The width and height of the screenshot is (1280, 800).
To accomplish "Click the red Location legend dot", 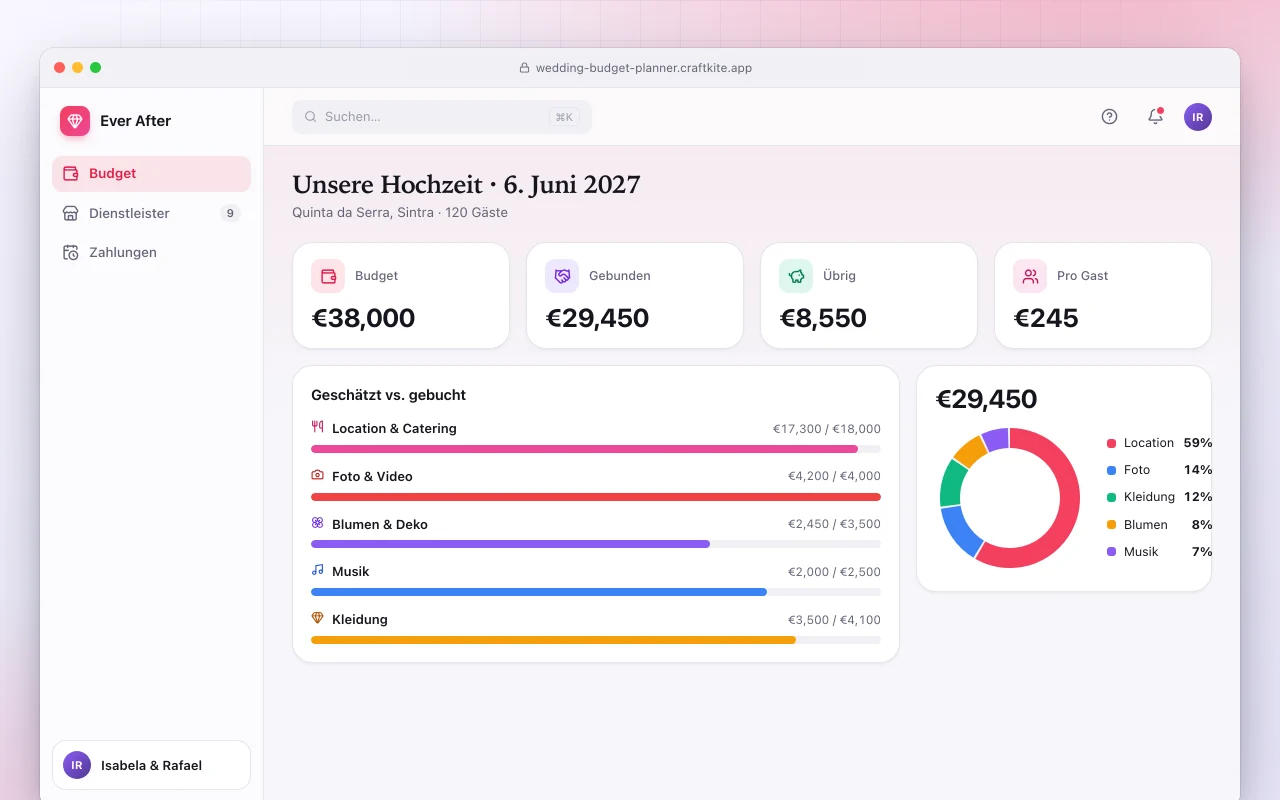I will pos(1111,443).
